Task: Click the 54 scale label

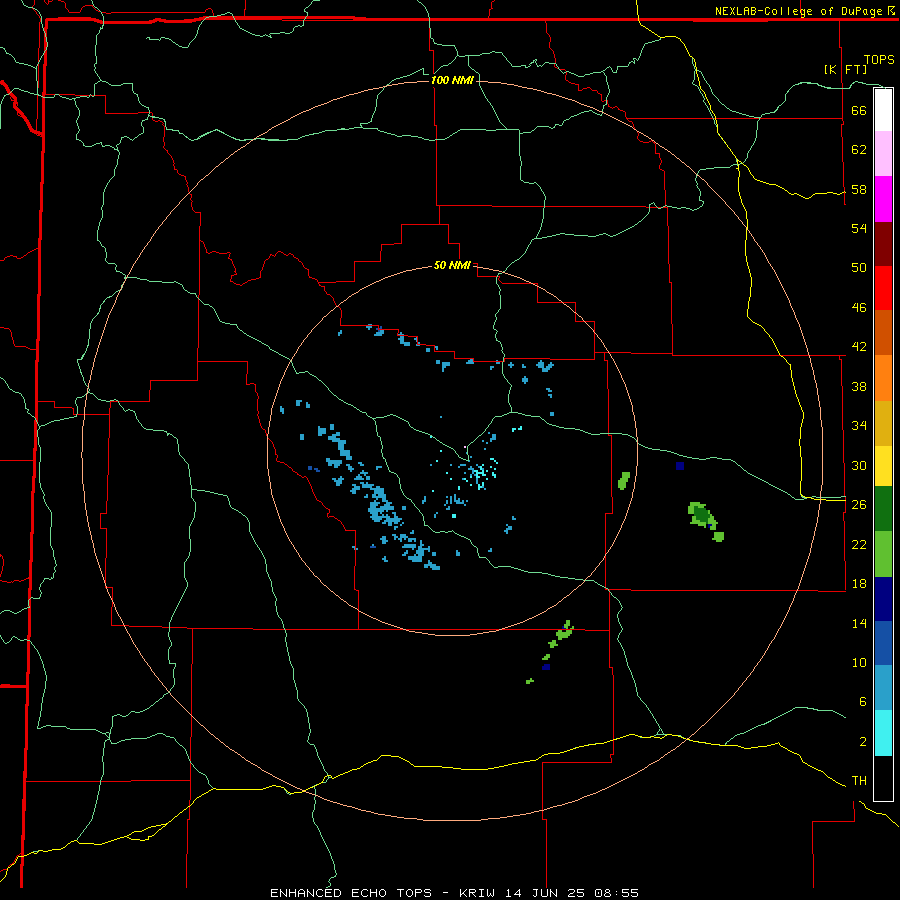Action: [859, 228]
